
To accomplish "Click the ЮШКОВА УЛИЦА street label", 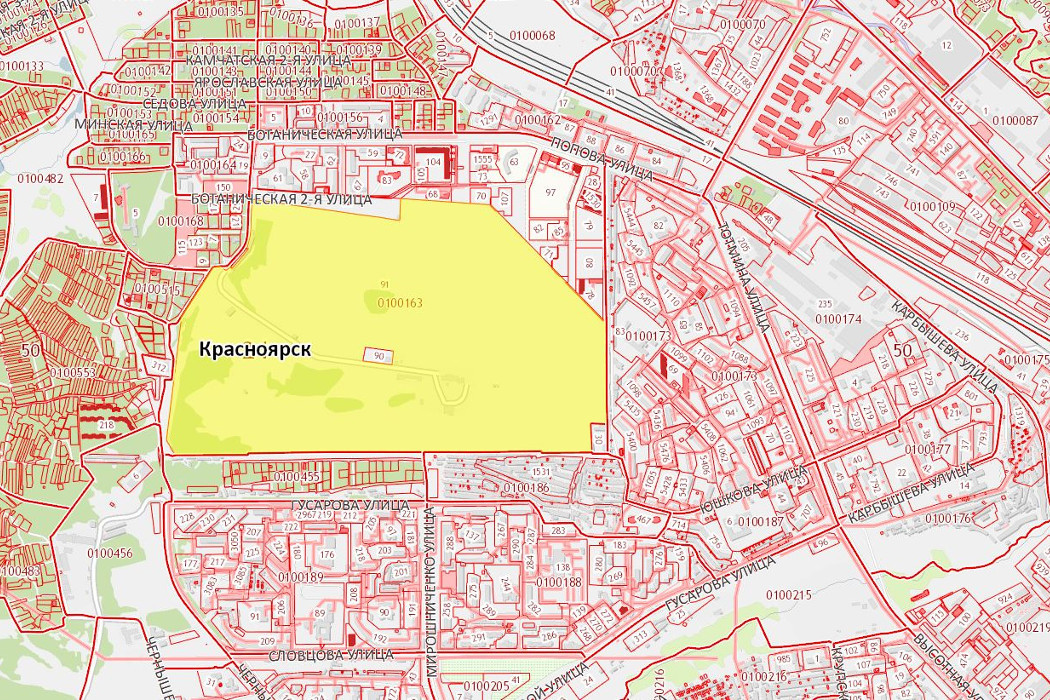I will click(x=752, y=491).
